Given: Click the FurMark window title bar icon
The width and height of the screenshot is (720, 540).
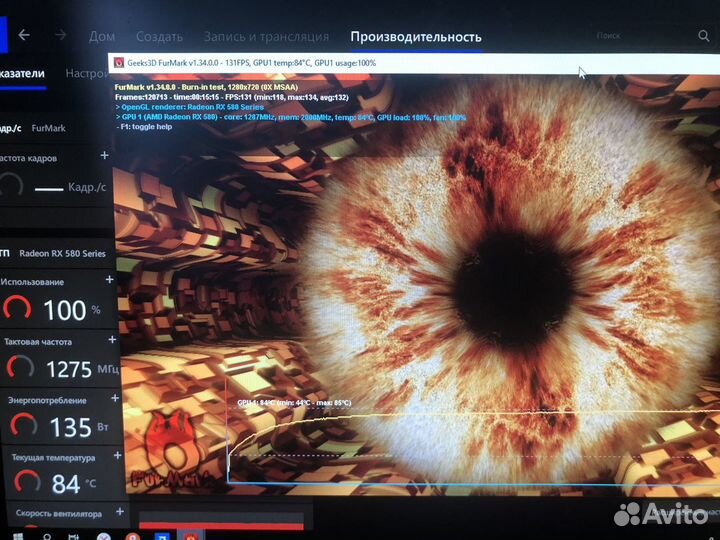Looking at the screenshot, I should point(119,63).
